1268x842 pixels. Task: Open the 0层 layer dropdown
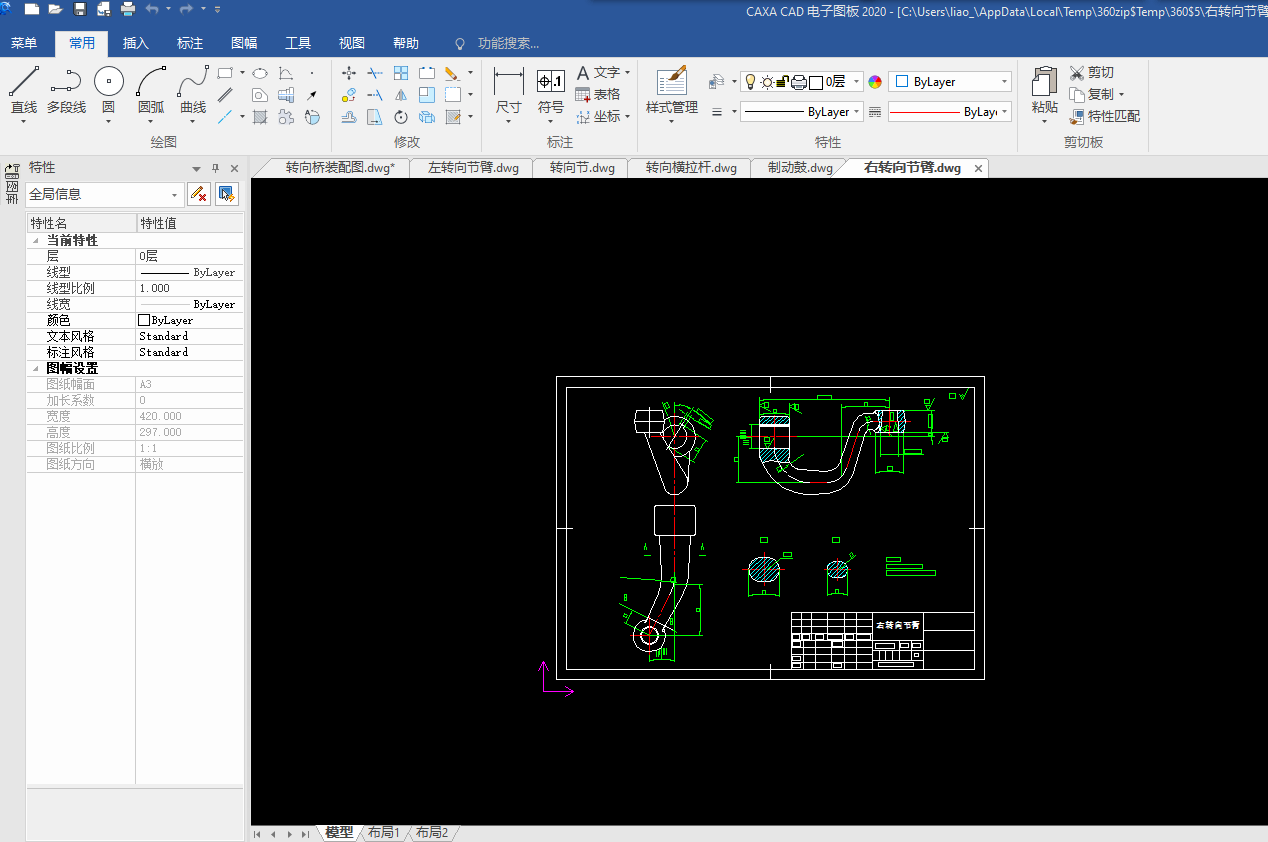point(801,82)
